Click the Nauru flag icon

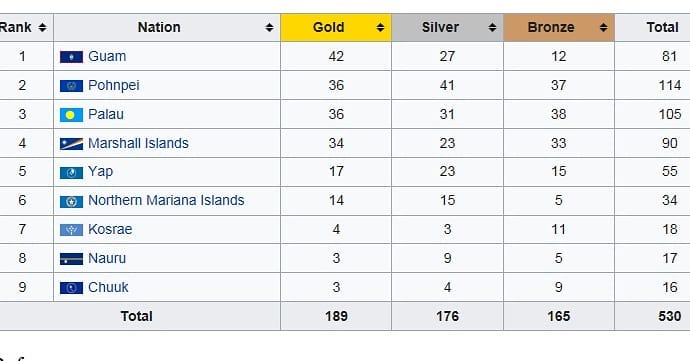point(71,259)
